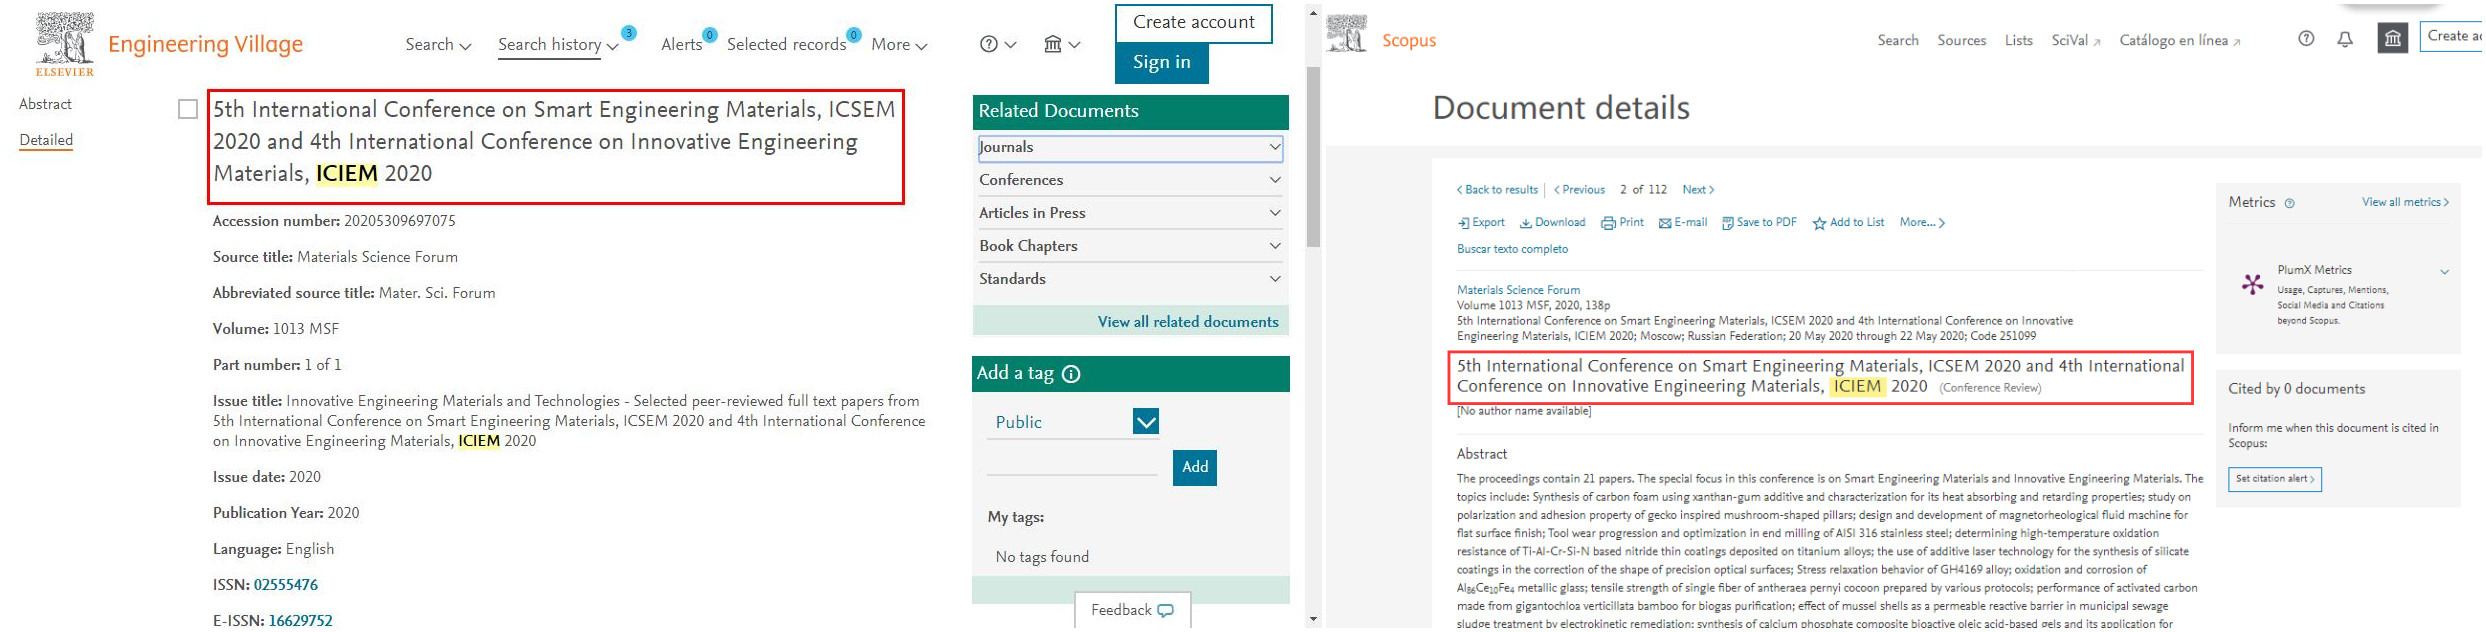Open the Scopus Lists page
This screenshot has height=632, width=2486.
coord(2019,40)
